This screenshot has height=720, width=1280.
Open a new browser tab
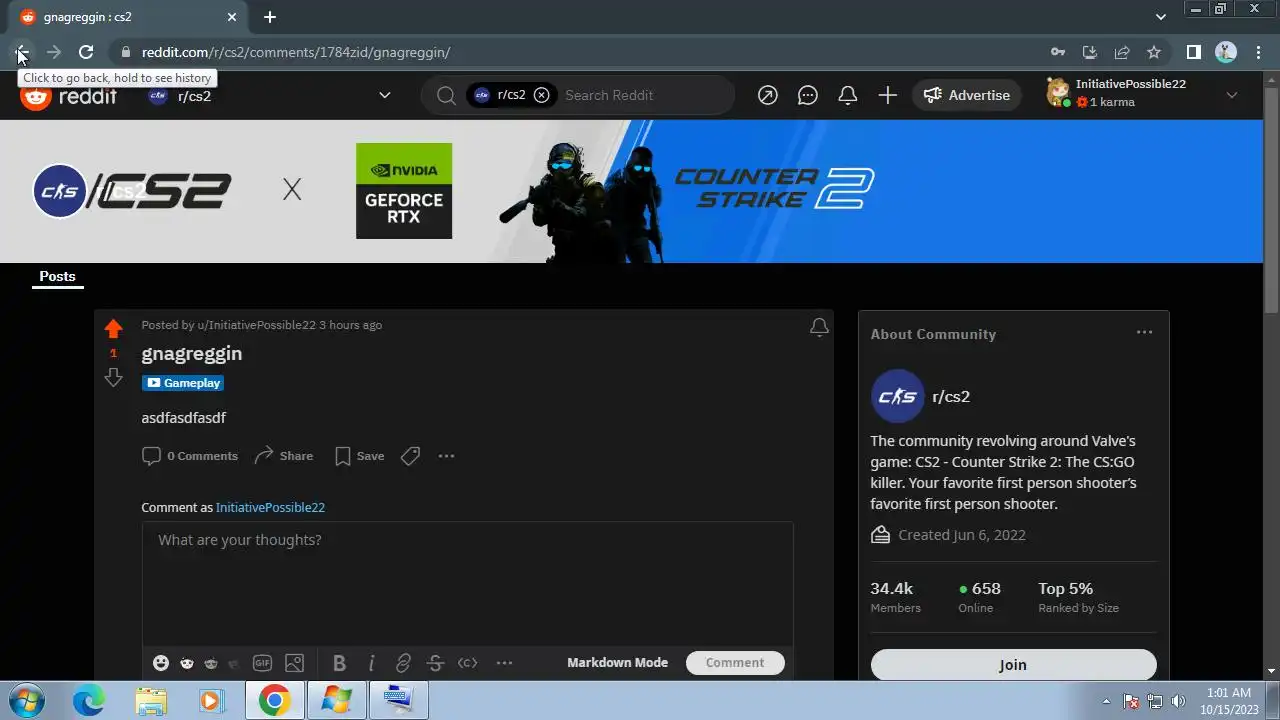click(x=270, y=17)
